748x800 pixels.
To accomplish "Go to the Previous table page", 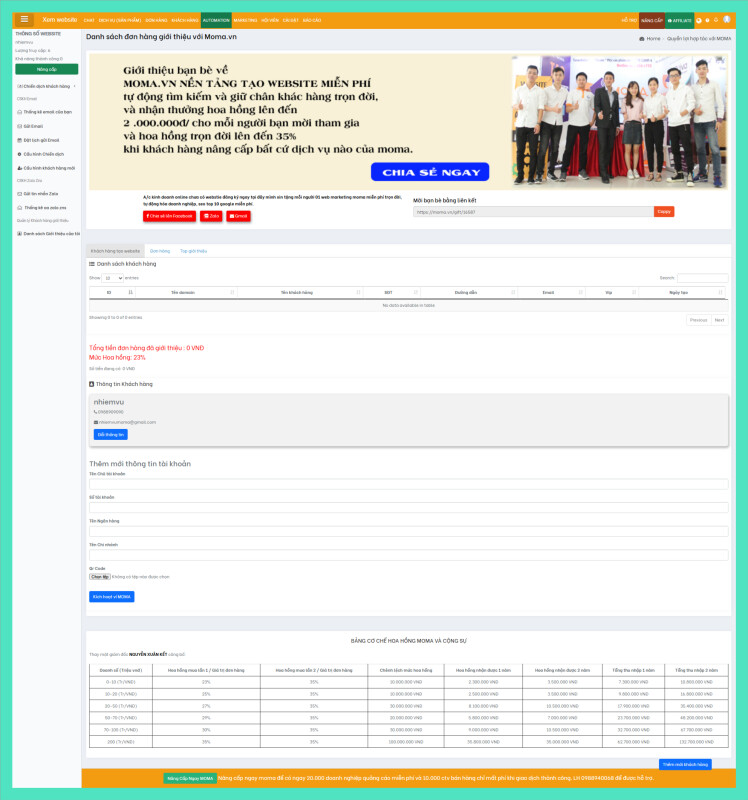I will [x=699, y=320].
